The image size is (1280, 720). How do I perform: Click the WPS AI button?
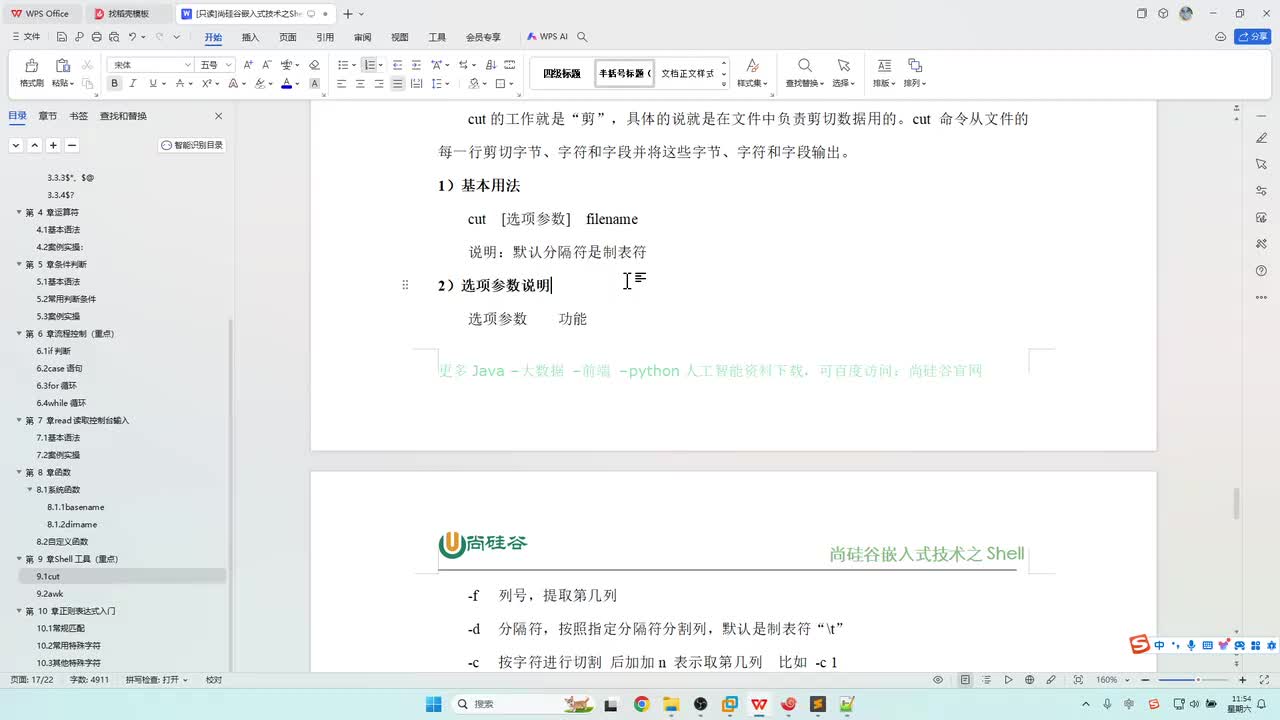(547, 37)
